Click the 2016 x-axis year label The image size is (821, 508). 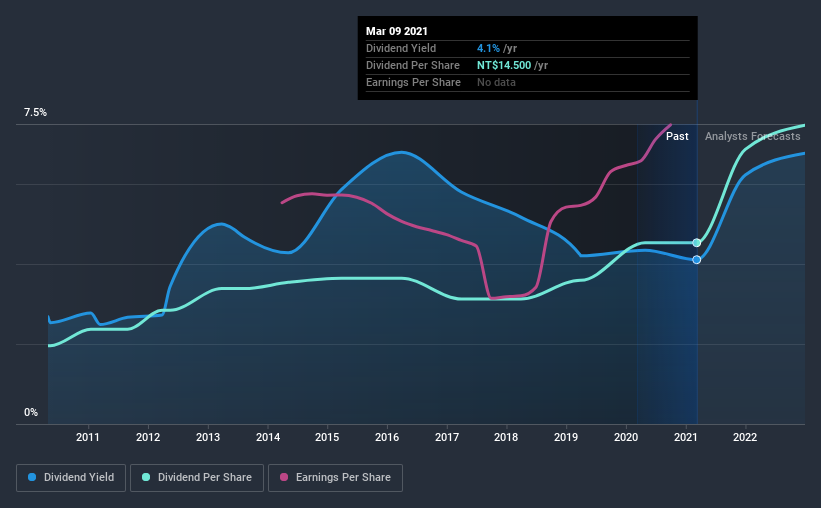pyautogui.click(x=387, y=437)
